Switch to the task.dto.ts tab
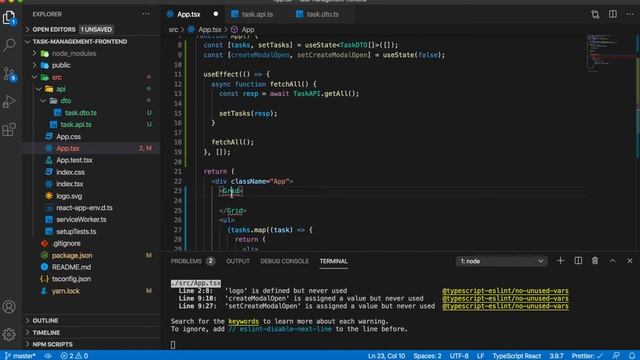This screenshot has width=640, height=360. [x=322, y=14]
